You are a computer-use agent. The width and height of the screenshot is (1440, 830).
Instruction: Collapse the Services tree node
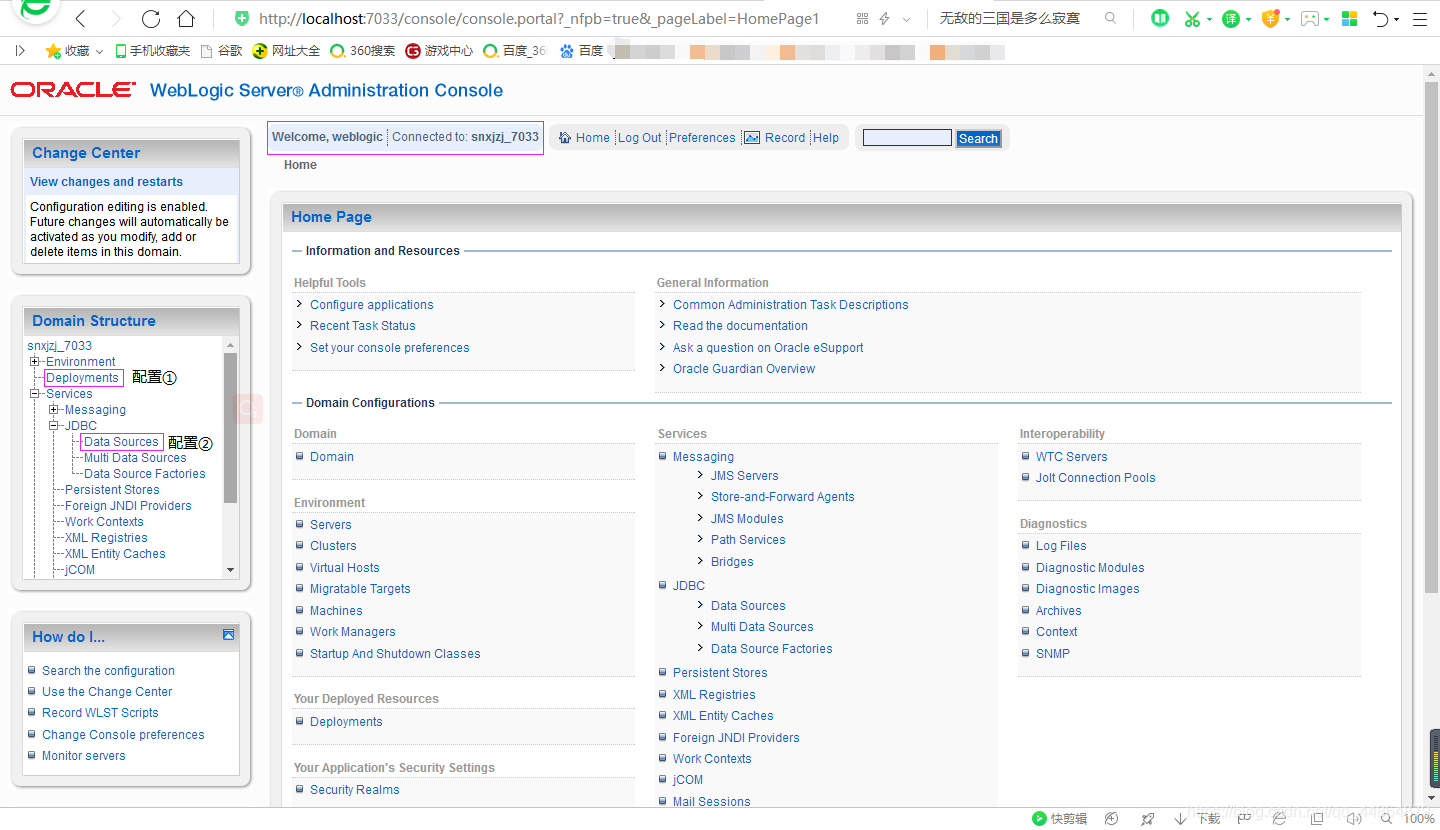click(x=35, y=394)
